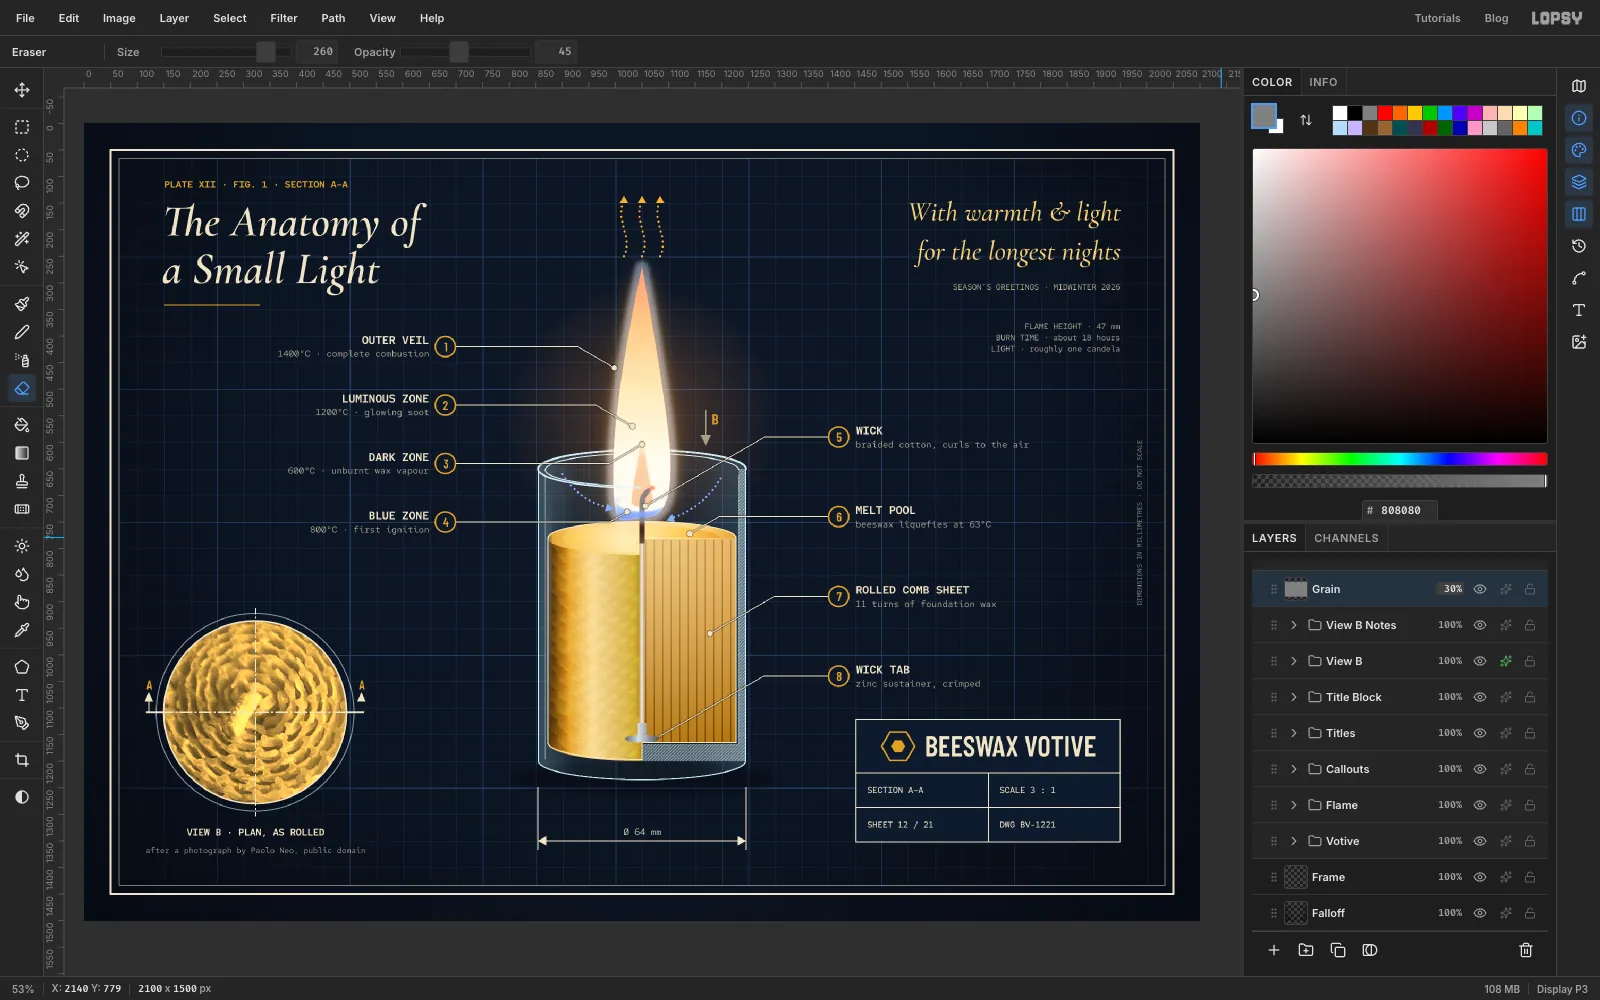Select the Paint Bucket tool

[22, 425]
